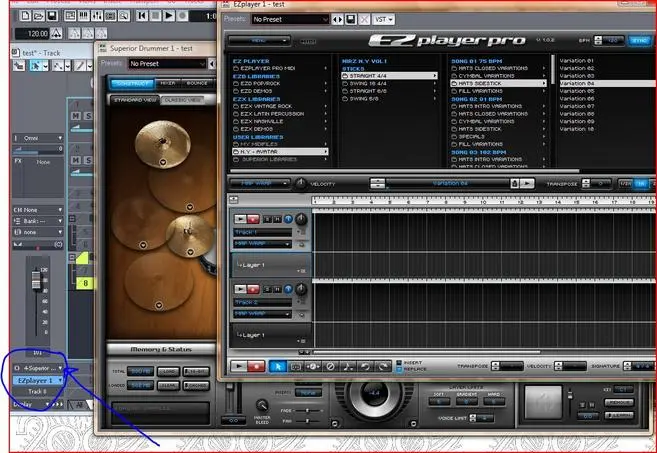The image size is (657, 453).
Task: Open the EZplayer Presets dropdown
Action: [x=289, y=19]
